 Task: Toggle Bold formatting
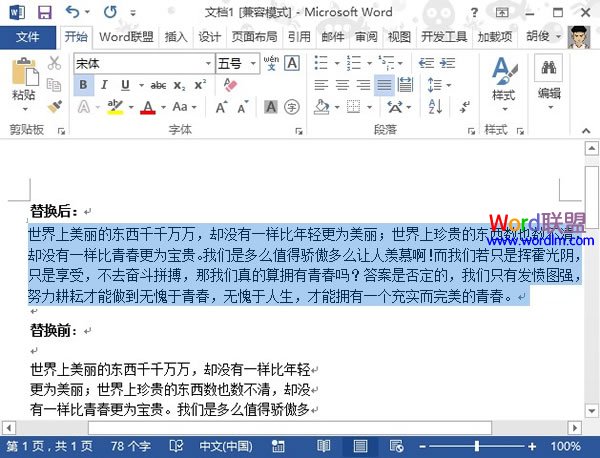84,85
